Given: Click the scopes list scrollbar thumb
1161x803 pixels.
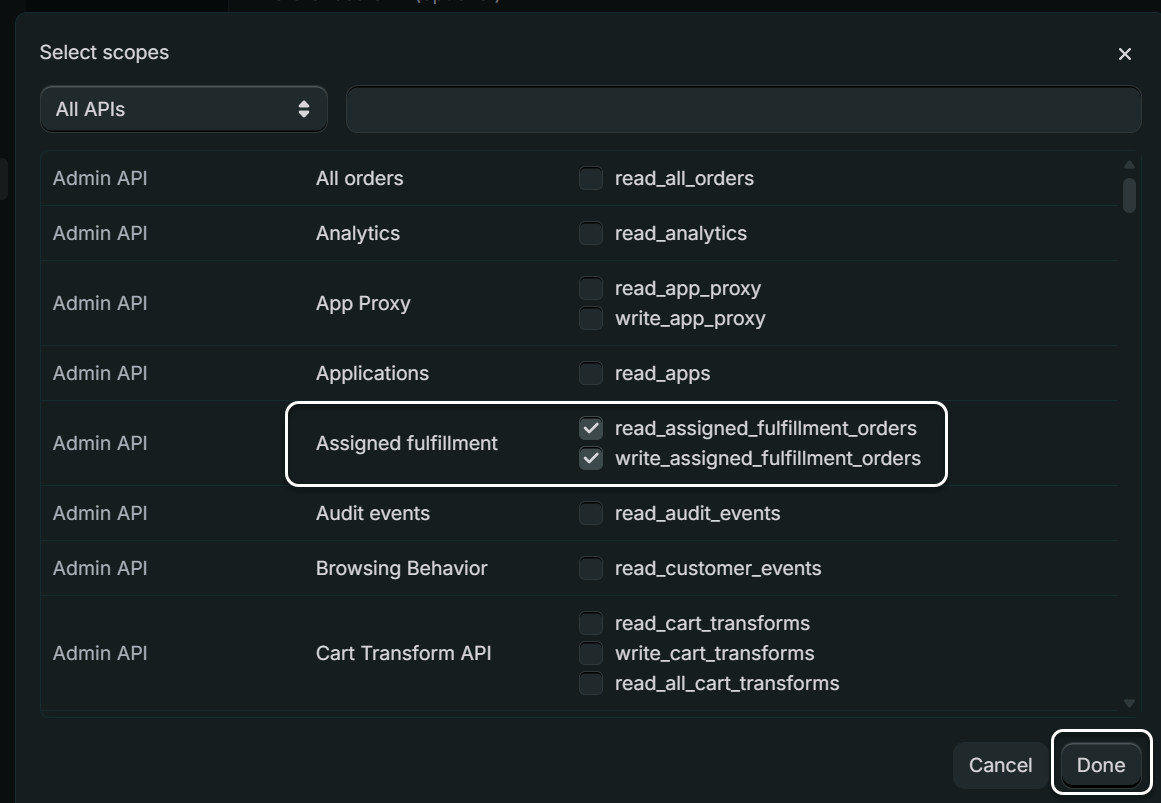Looking at the screenshot, I should coord(1128,196).
